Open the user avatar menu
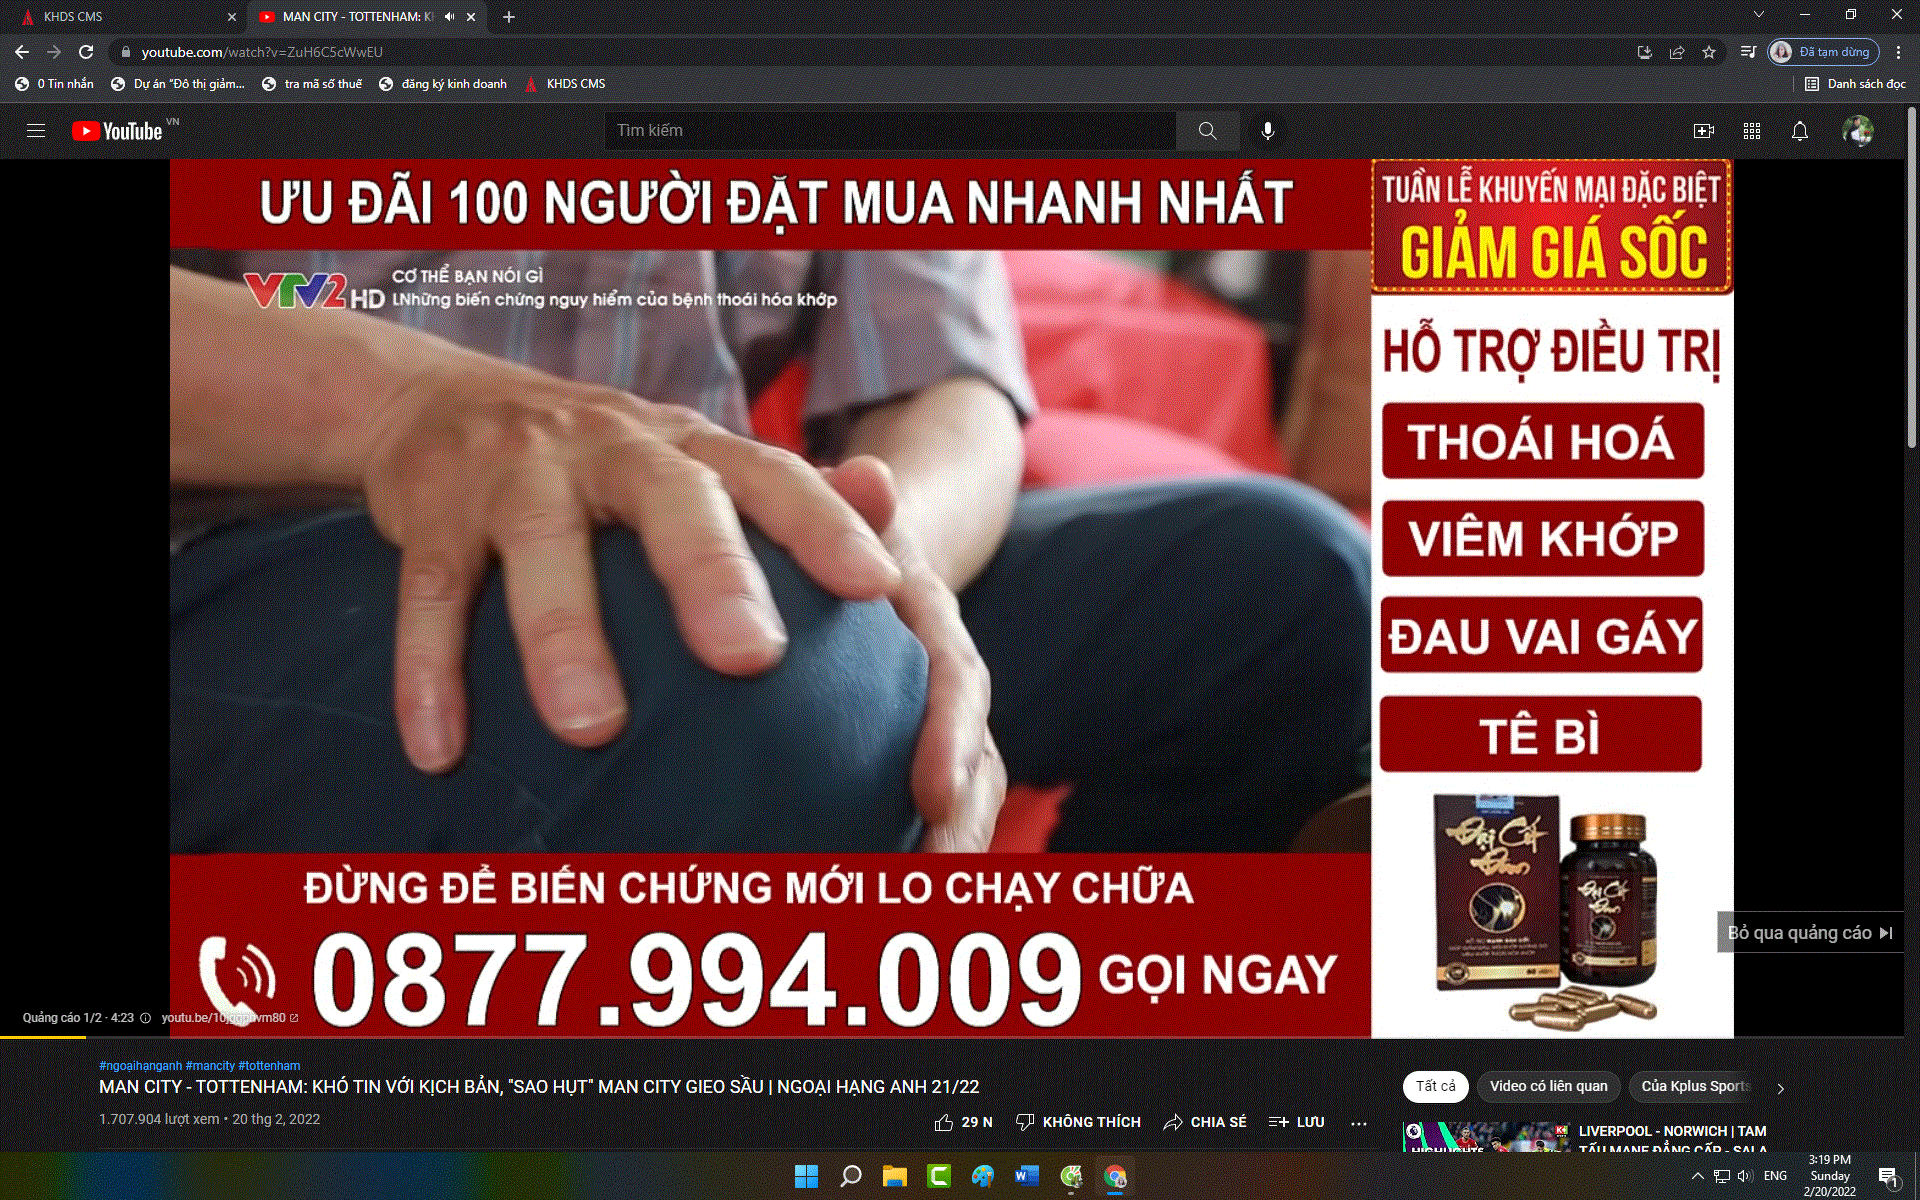The image size is (1920, 1200). coord(1857,131)
